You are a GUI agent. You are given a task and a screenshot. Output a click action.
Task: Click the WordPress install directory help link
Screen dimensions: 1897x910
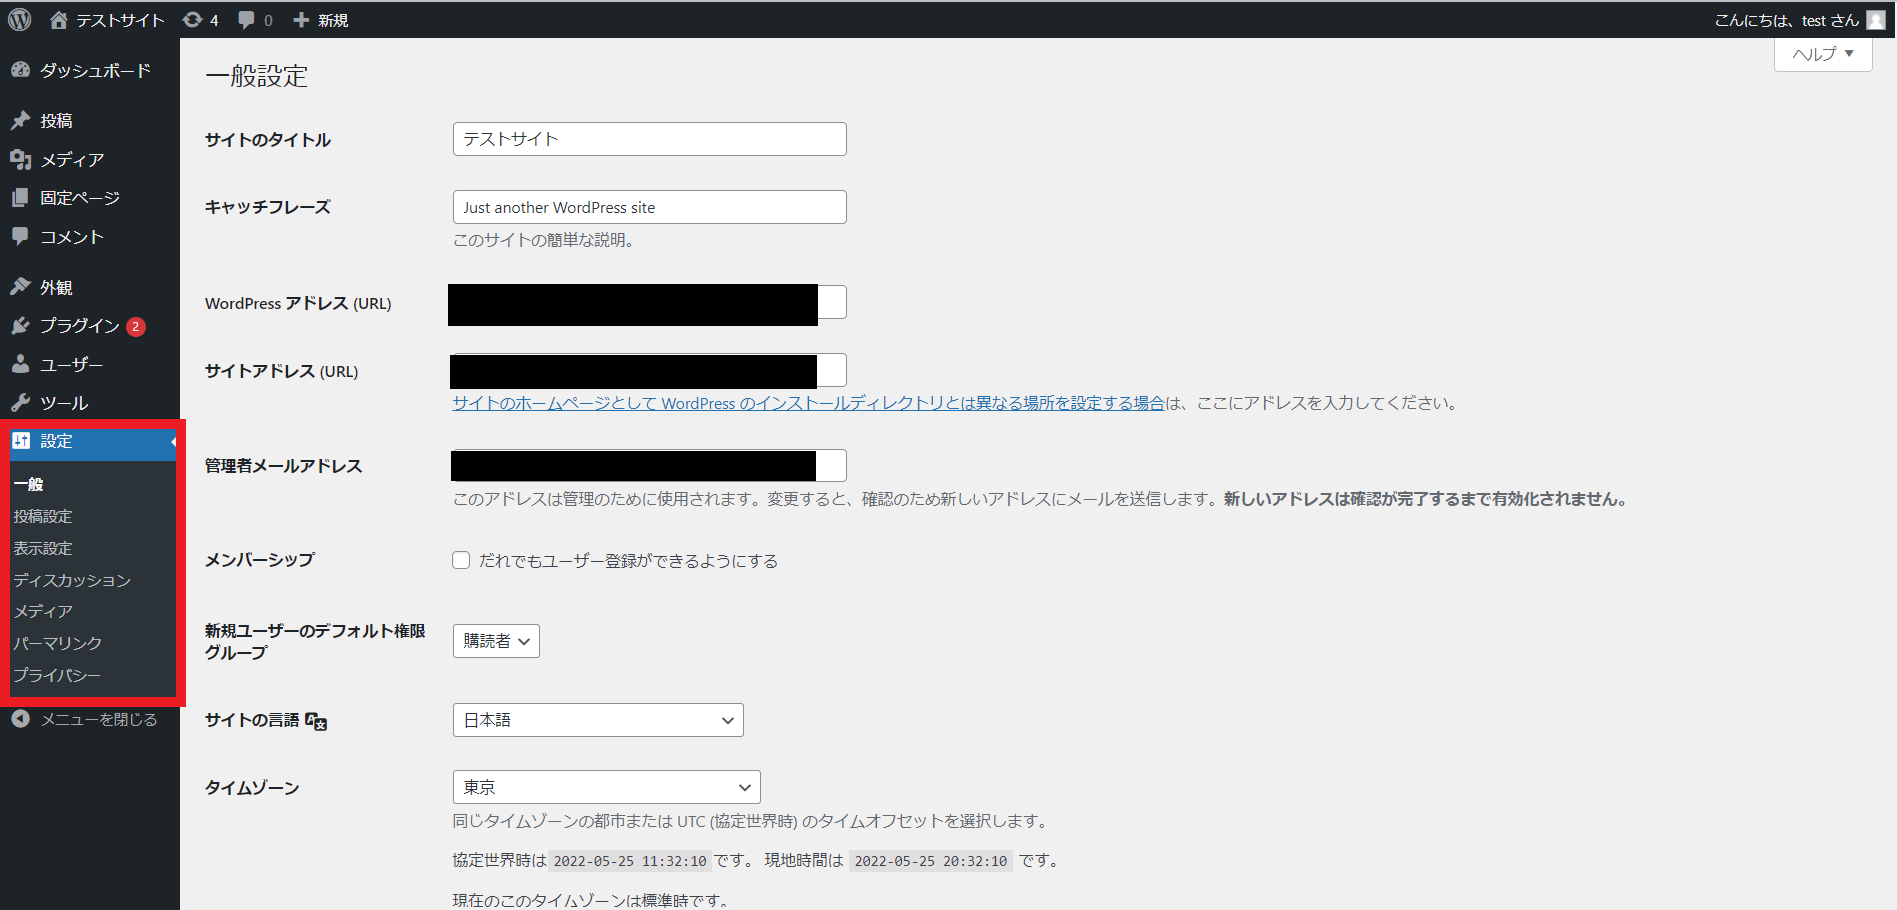[x=808, y=403]
